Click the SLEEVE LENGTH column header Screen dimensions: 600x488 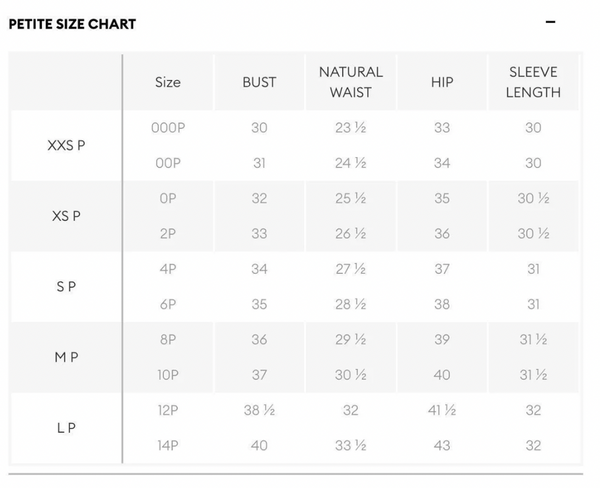click(x=533, y=82)
